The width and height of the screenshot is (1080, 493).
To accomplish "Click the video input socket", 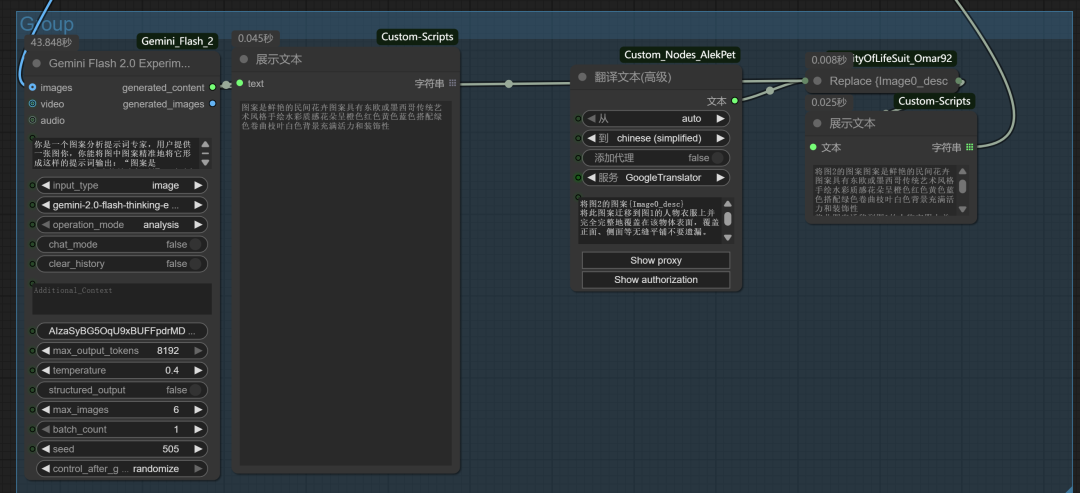I will 33,104.
